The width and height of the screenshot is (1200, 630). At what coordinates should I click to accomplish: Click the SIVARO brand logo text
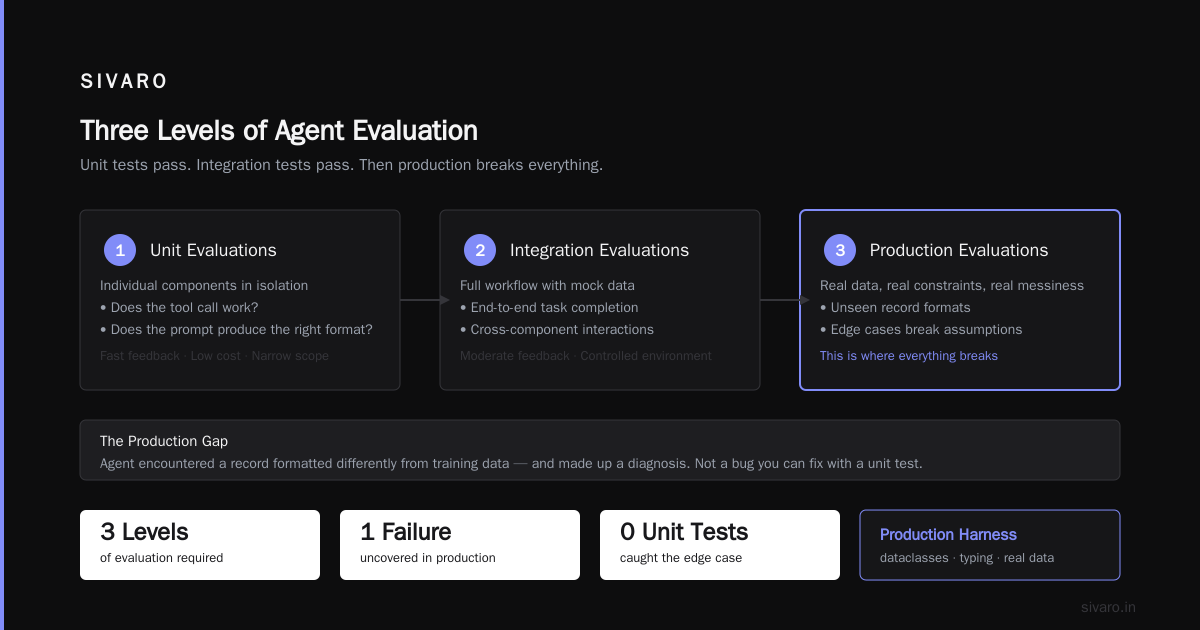pyautogui.click(x=124, y=82)
